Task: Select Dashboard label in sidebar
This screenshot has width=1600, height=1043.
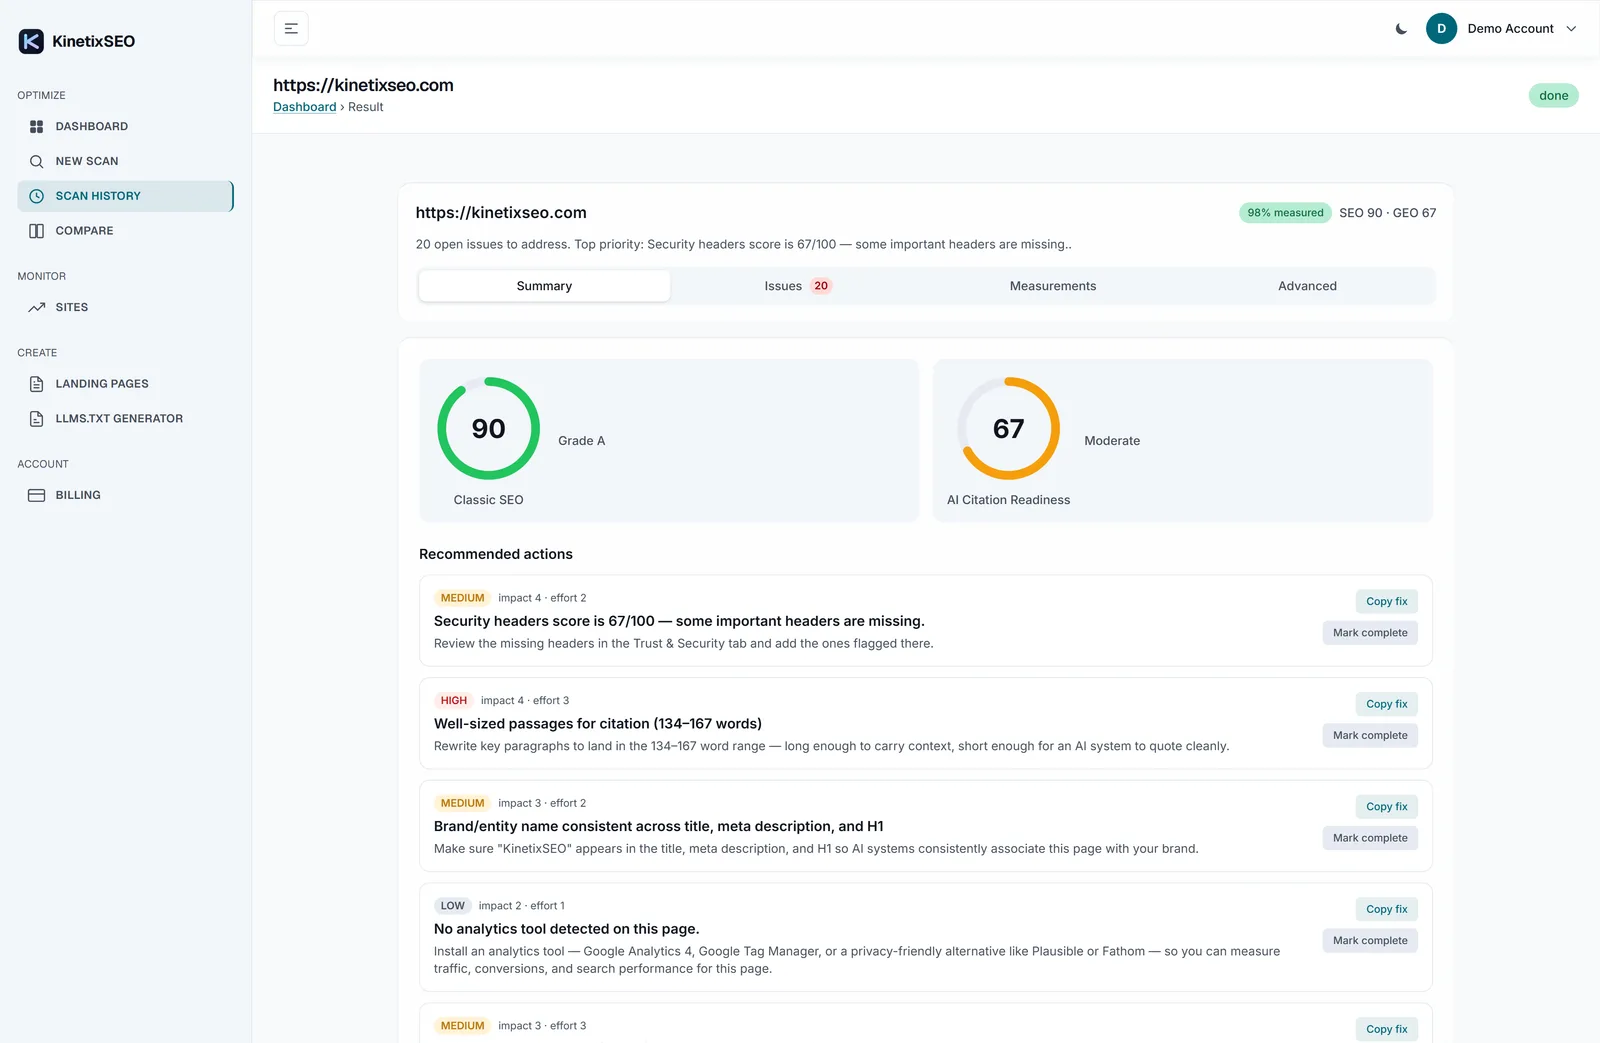Action: 92,127
